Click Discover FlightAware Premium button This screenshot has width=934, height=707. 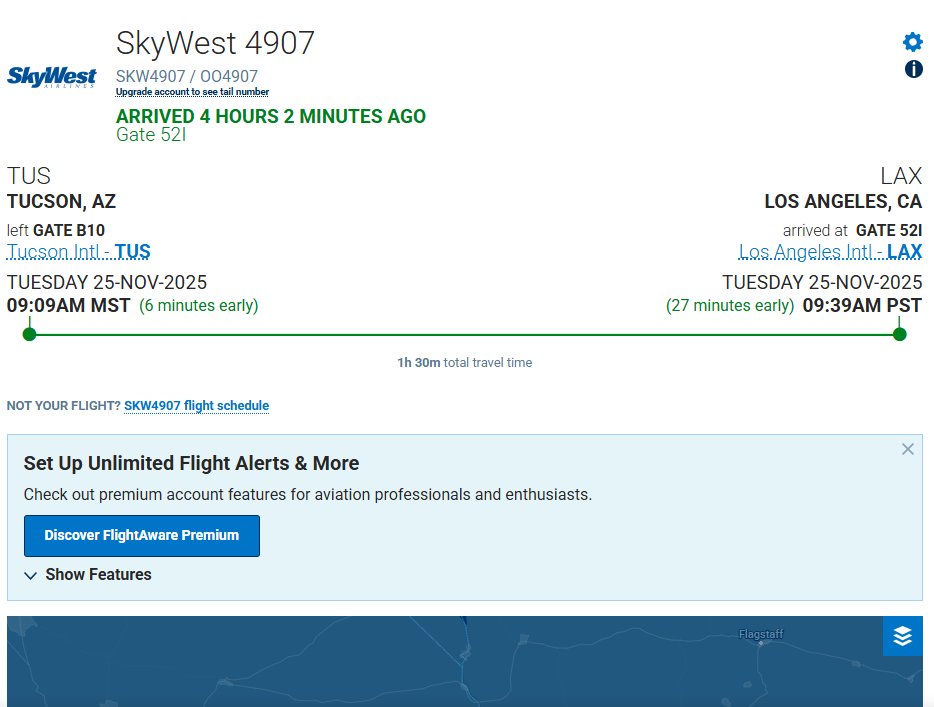(x=142, y=535)
